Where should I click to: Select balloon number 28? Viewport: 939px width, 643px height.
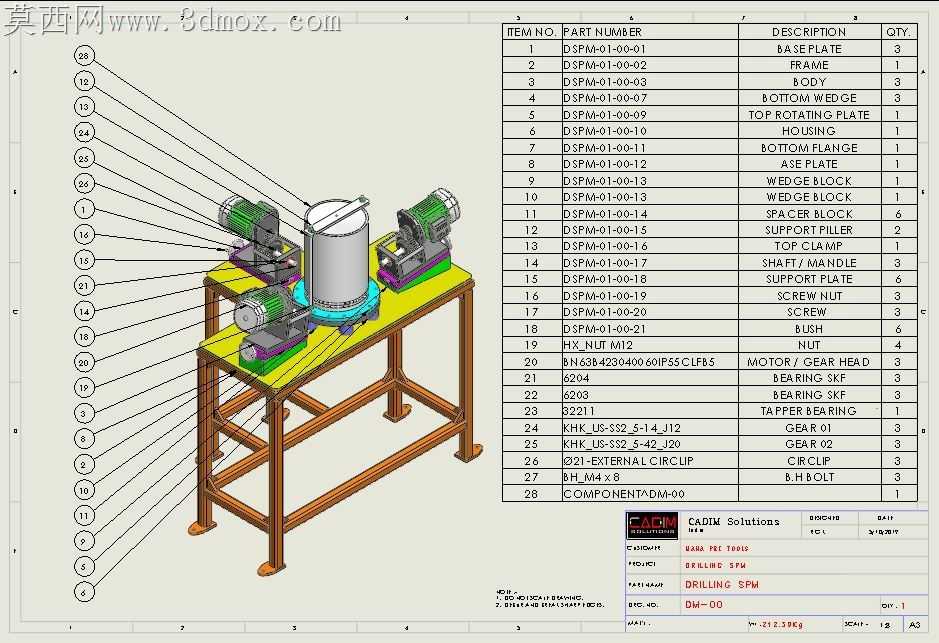click(84, 56)
